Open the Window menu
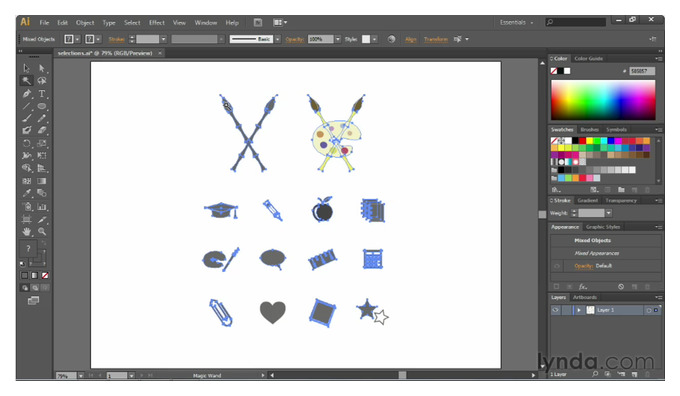The height and width of the screenshot is (396, 680). click(x=206, y=23)
